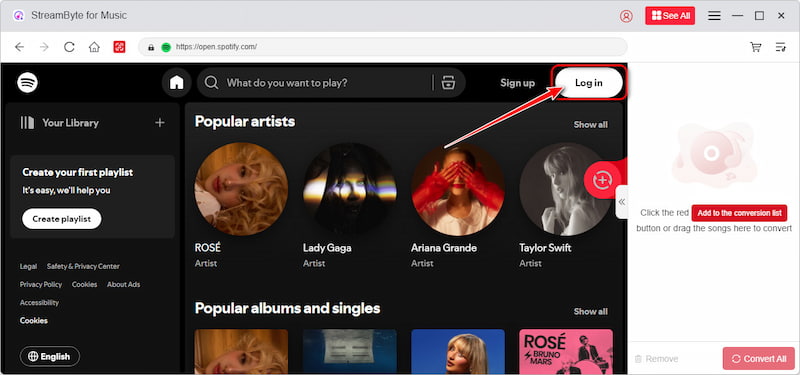Click the red square toolbar icon
800x375 pixels.
pyautogui.click(x=119, y=47)
